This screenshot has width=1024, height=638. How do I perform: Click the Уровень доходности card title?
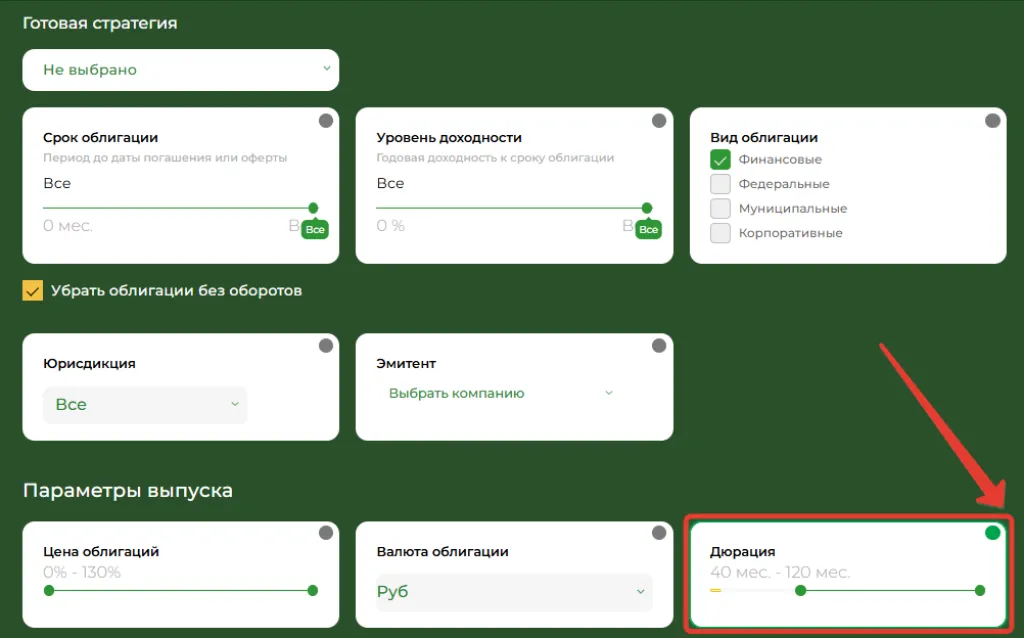[449, 138]
